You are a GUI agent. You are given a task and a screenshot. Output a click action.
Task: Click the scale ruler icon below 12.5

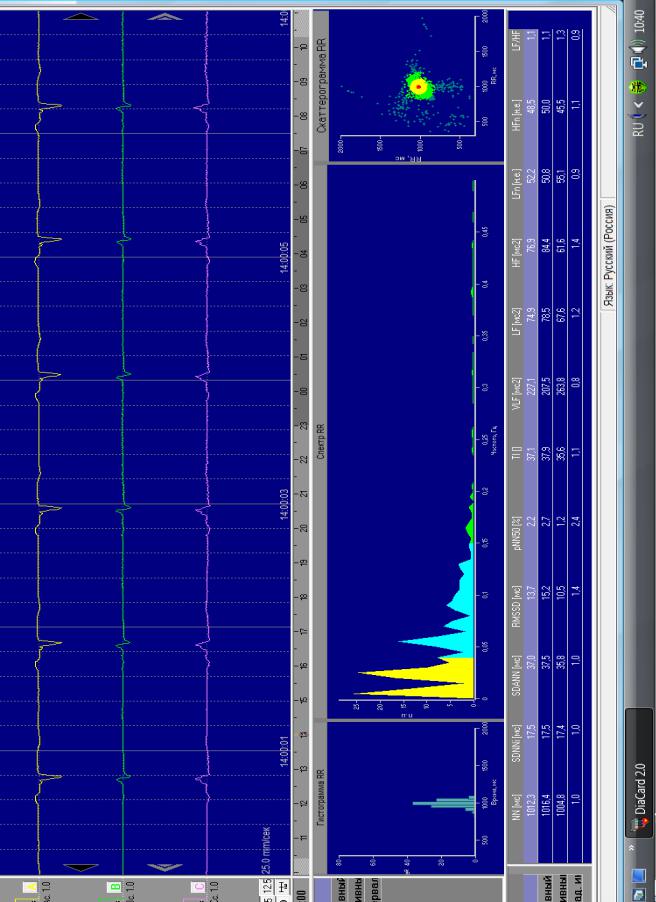tap(283, 886)
